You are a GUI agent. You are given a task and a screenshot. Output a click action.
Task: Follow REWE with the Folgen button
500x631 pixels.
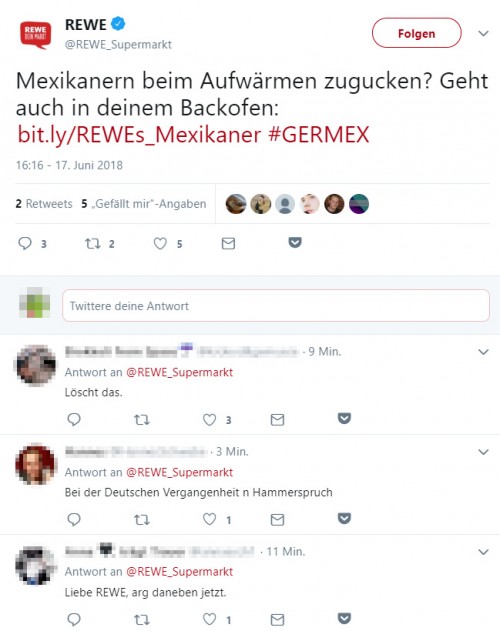pyautogui.click(x=417, y=33)
